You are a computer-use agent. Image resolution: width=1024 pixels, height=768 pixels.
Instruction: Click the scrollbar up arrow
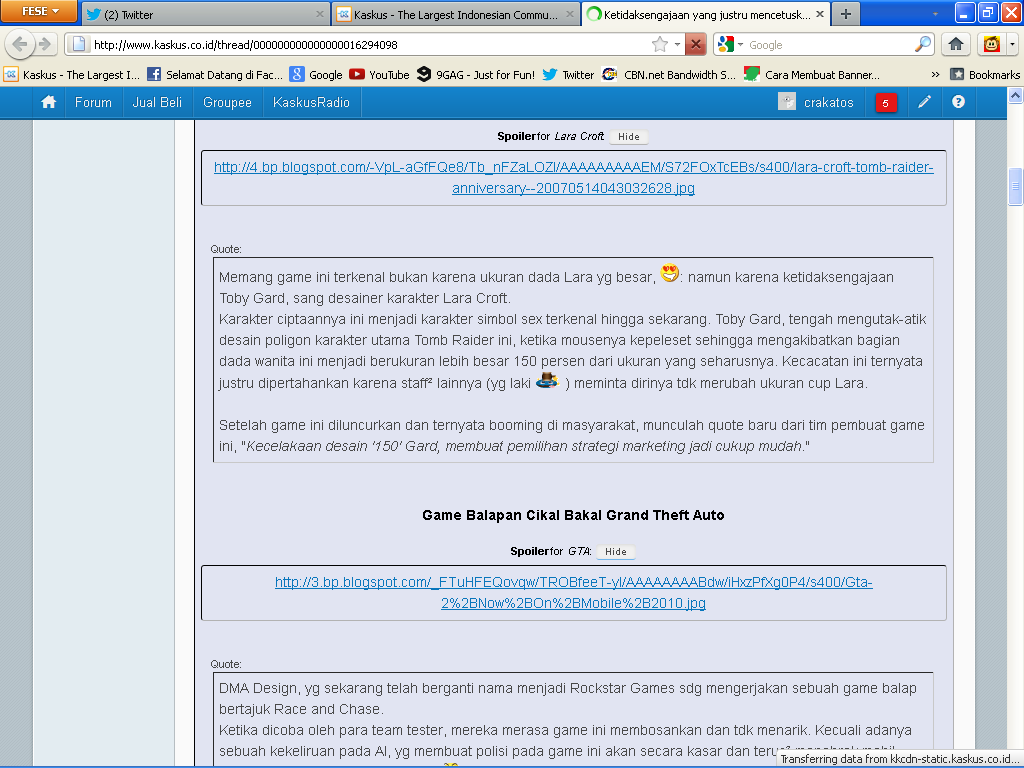1016,95
